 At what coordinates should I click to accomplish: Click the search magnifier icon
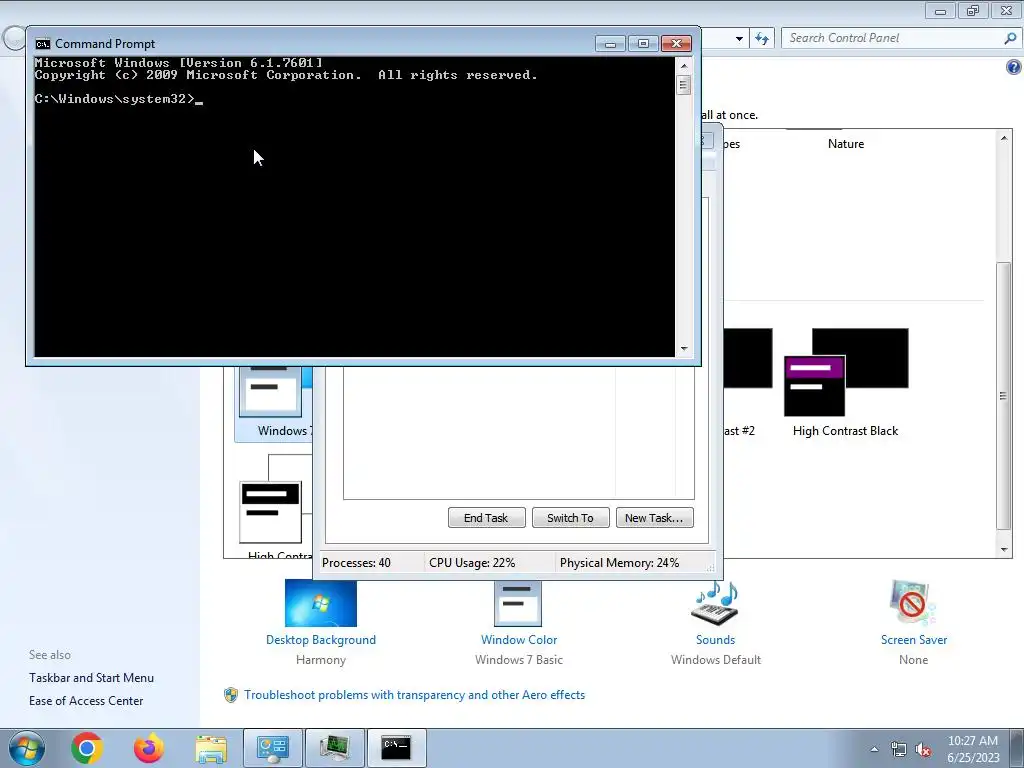[1010, 38]
